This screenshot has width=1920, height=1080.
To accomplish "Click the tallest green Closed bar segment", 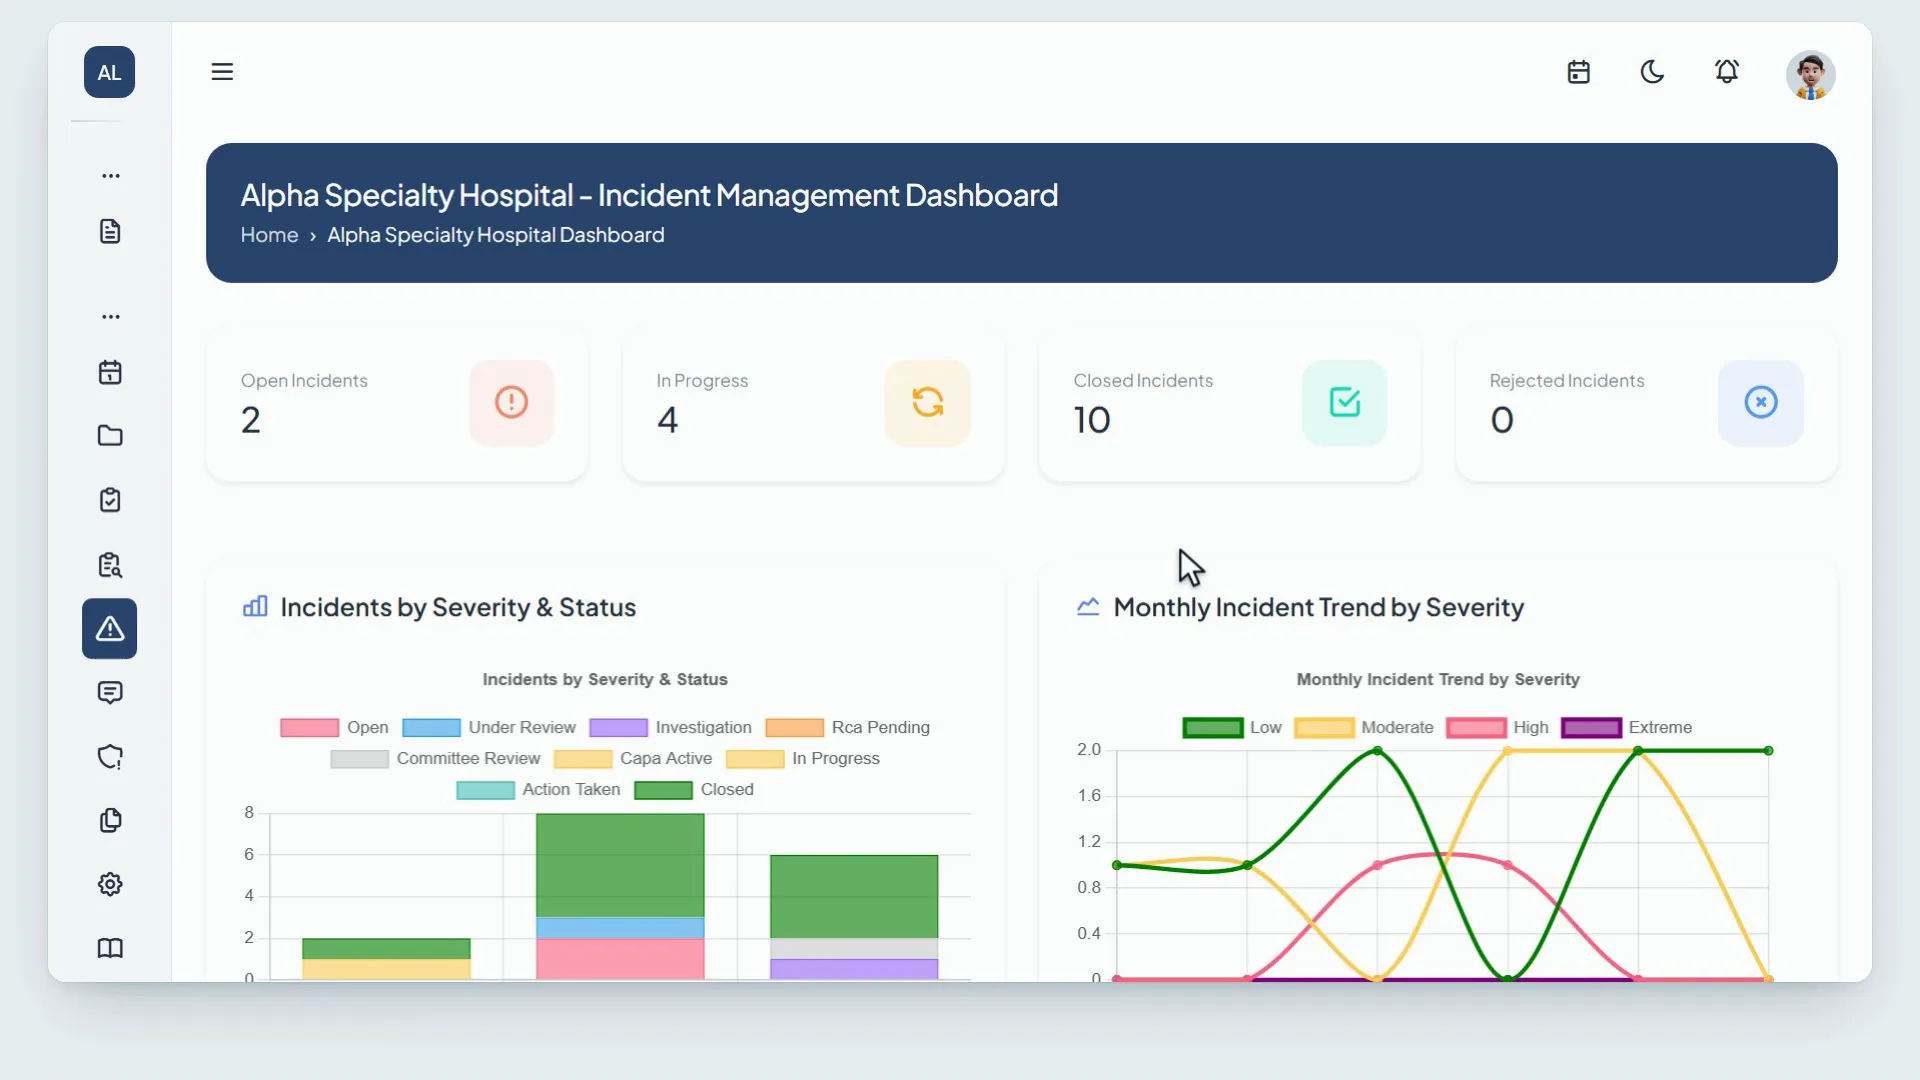I will pos(620,865).
